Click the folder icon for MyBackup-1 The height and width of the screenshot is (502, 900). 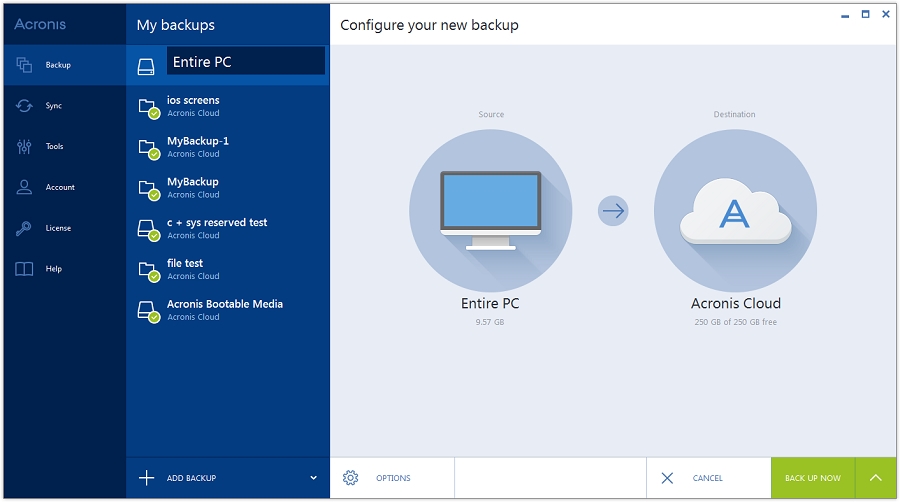[148, 149]
